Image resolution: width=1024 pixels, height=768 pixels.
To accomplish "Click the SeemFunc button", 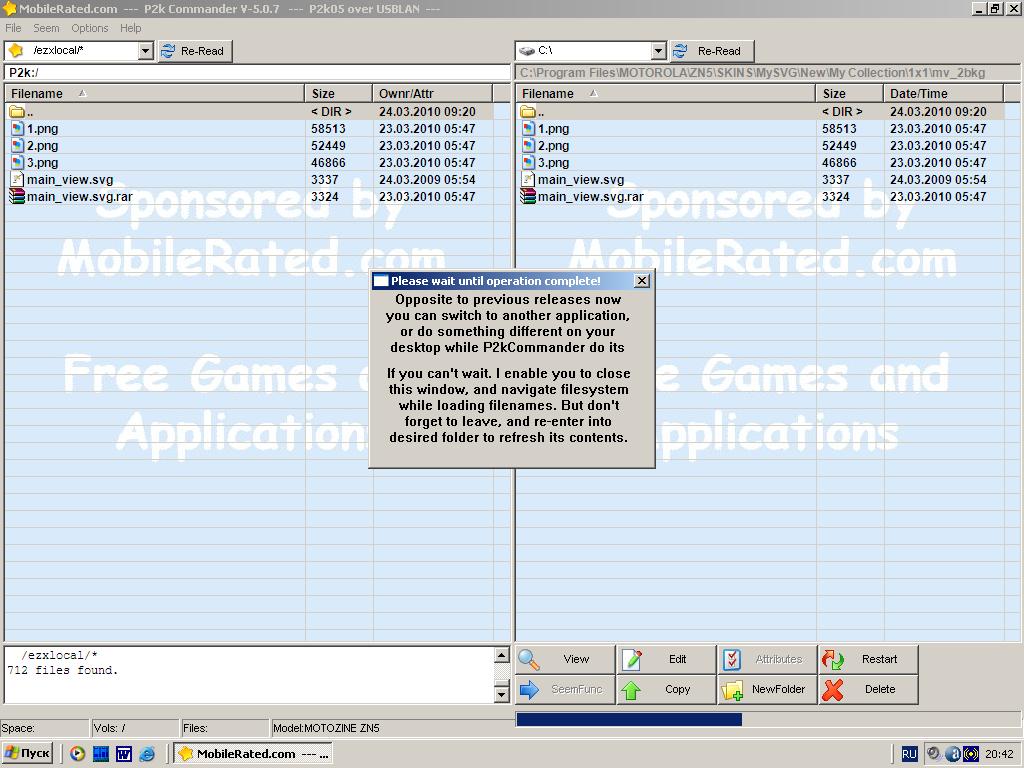I will click(x=565, y=690).
